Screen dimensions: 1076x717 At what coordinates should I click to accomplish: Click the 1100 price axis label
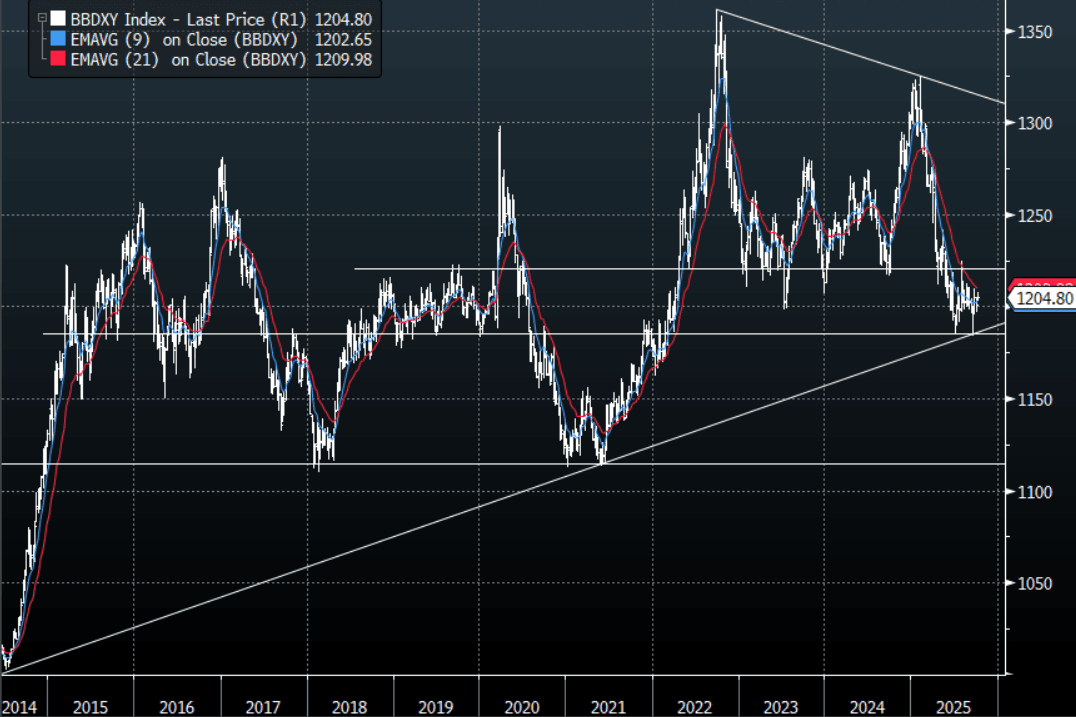(1034, 493)
